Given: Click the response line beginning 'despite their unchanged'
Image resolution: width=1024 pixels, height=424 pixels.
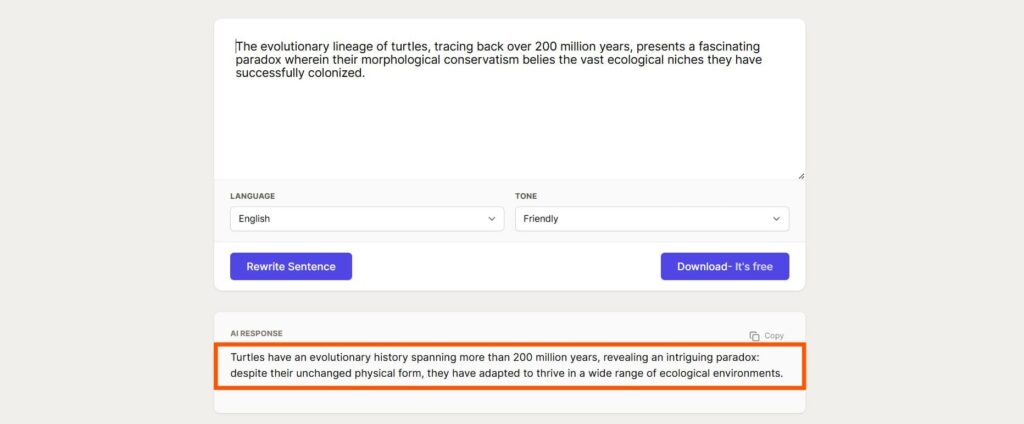Looking at the screenshot, I should 506,374.
